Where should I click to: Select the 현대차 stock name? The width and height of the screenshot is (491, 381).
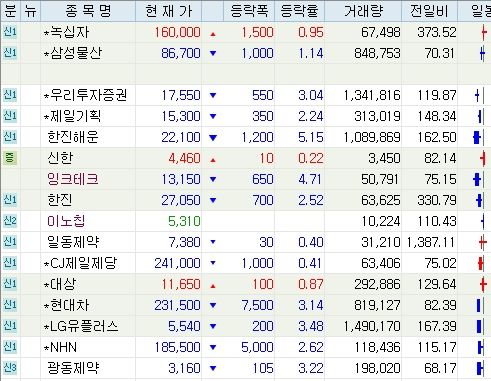coord(67,305)
